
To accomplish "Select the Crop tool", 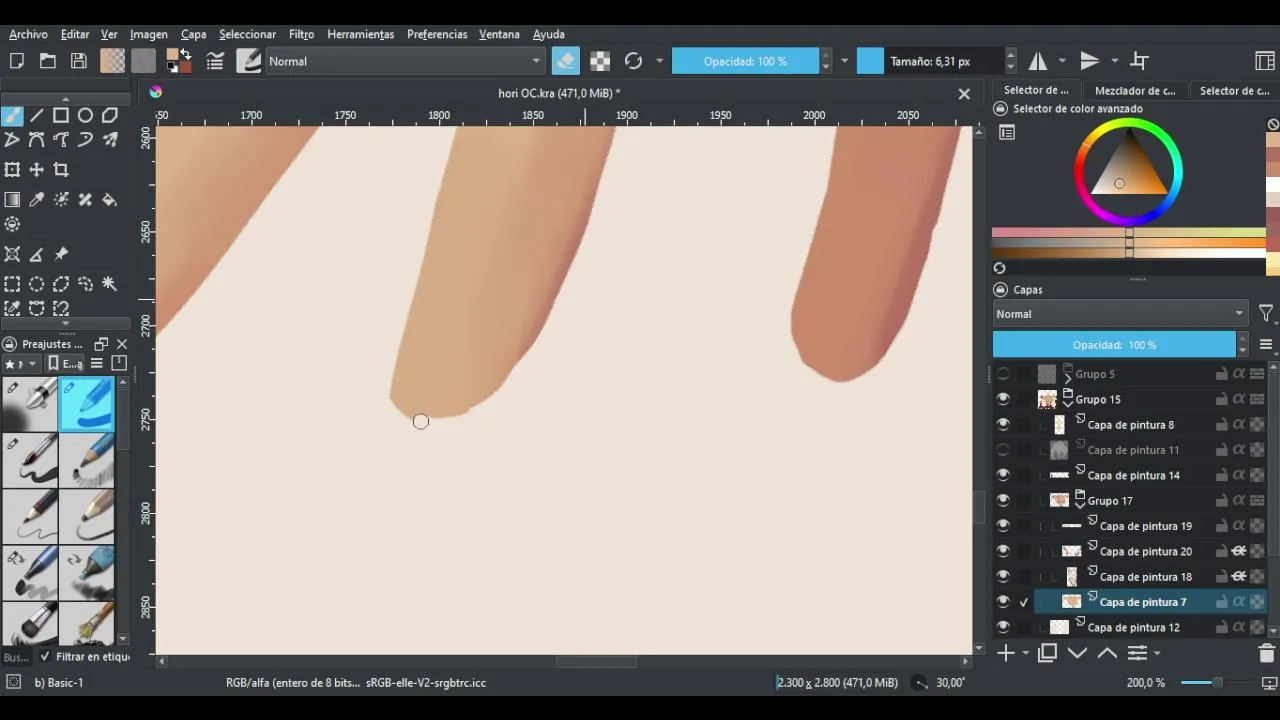I will pyautogui.click(x=61, y=170).
